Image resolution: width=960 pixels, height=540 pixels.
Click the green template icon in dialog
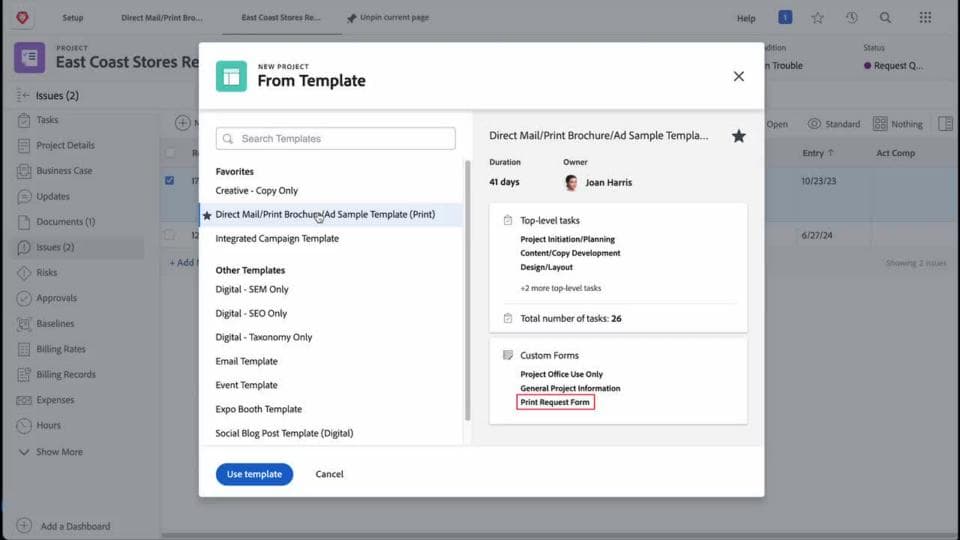tap(231, 77)
